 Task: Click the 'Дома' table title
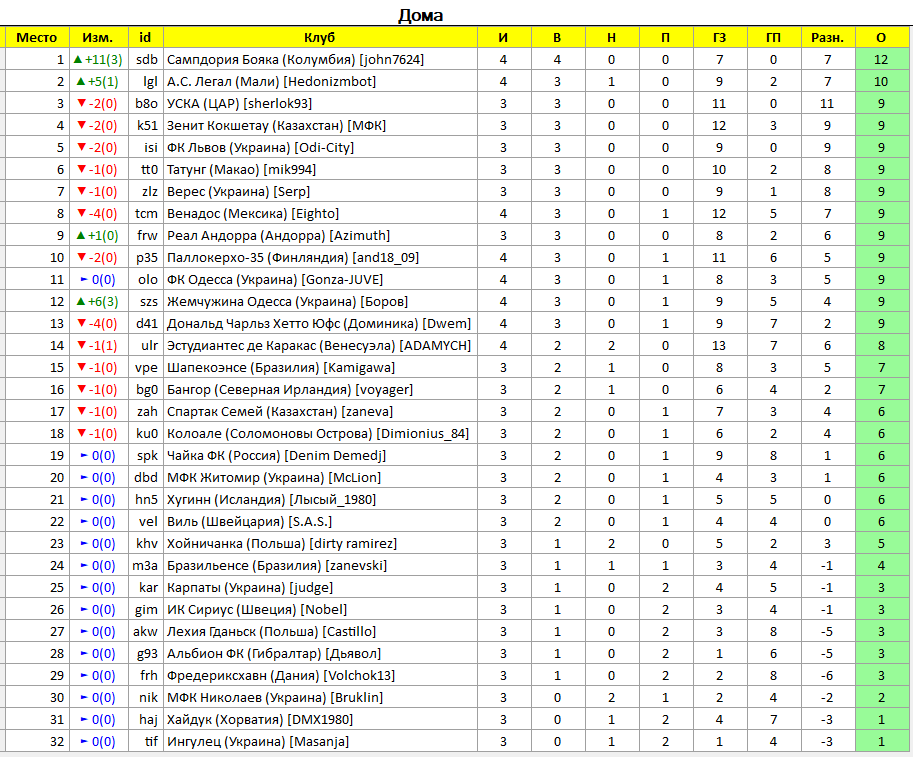tap(420, 15)
